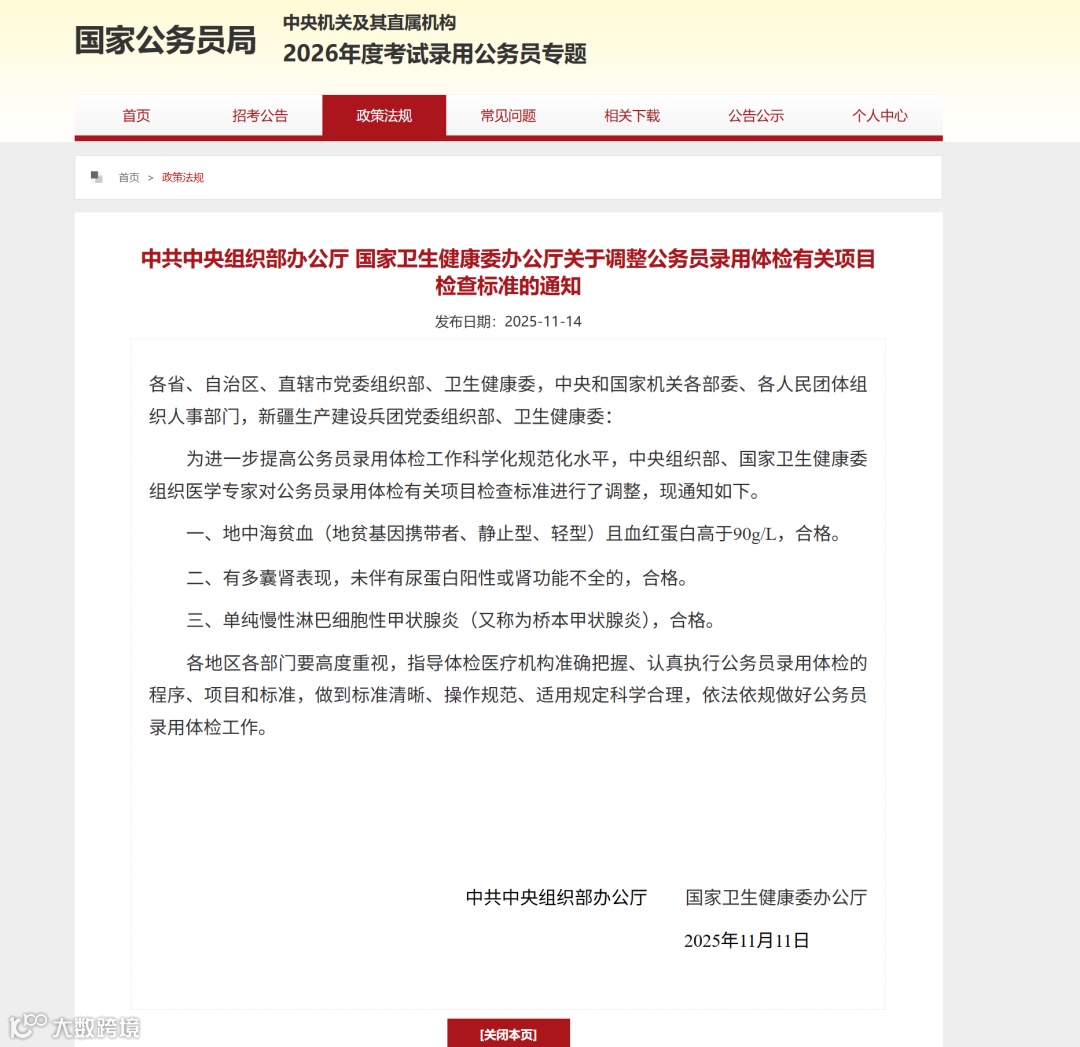Click the 发布日期 2025-11-14 text

coord(508,321)
